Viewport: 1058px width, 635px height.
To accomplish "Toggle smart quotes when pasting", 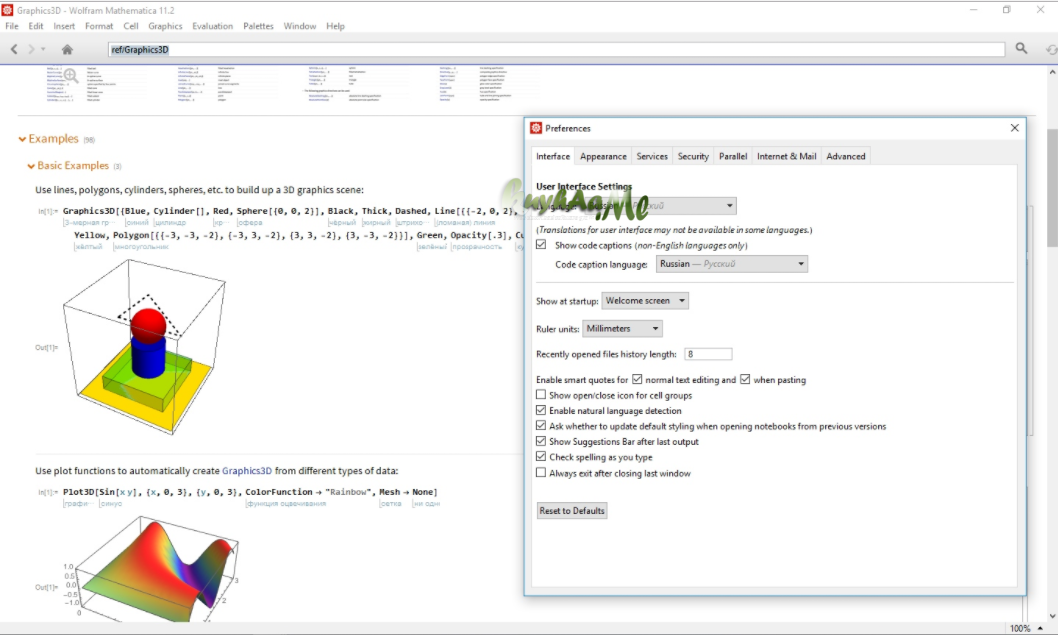I will pos(745,379).
